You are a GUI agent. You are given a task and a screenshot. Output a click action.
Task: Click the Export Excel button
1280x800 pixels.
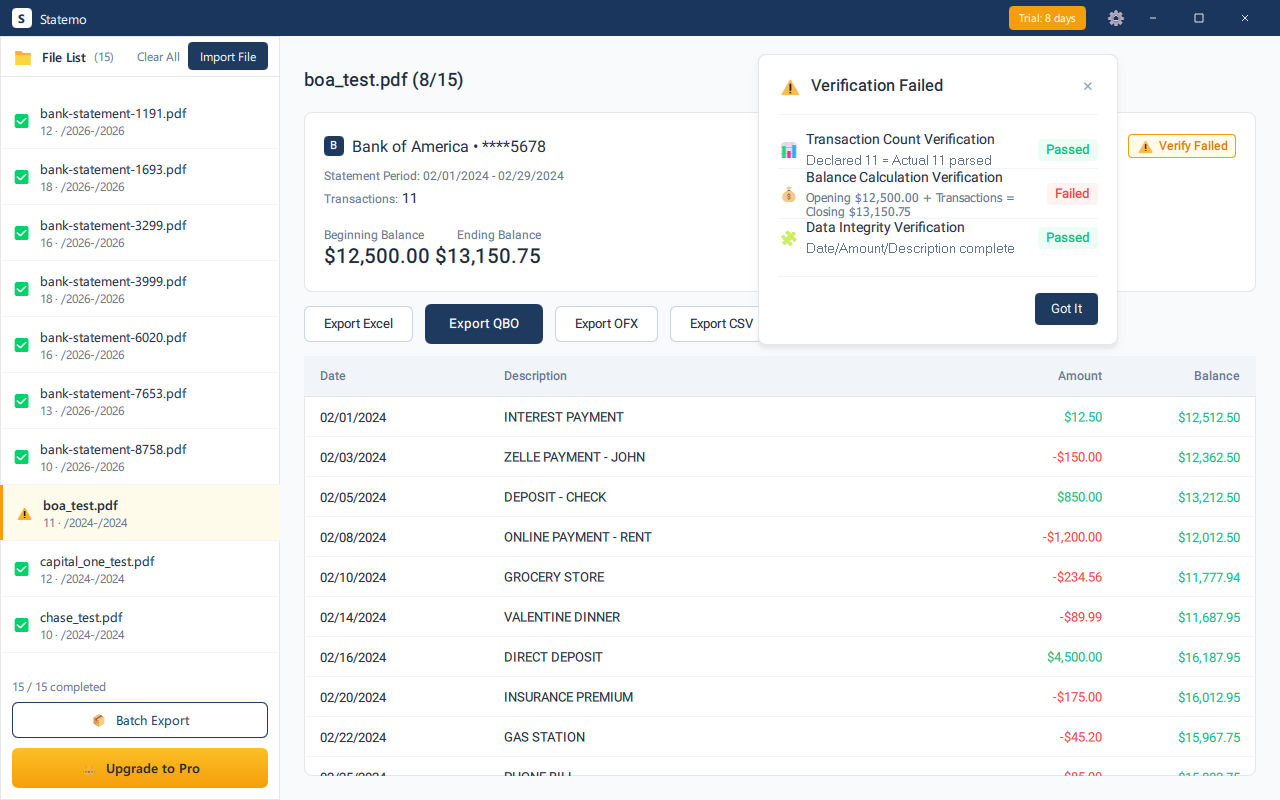tap(358, 324)
